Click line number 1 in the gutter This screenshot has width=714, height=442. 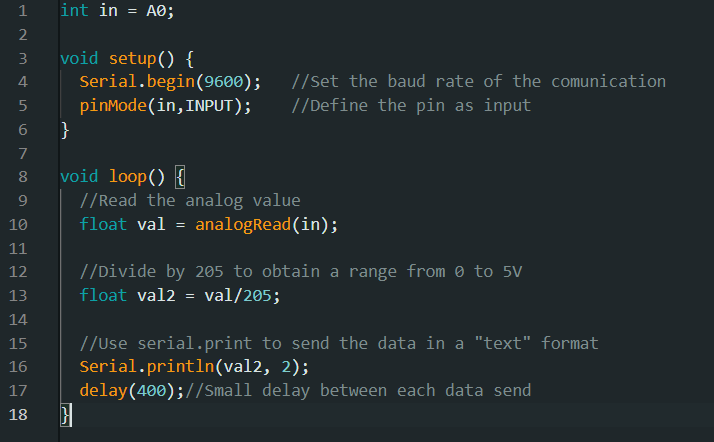23,10
